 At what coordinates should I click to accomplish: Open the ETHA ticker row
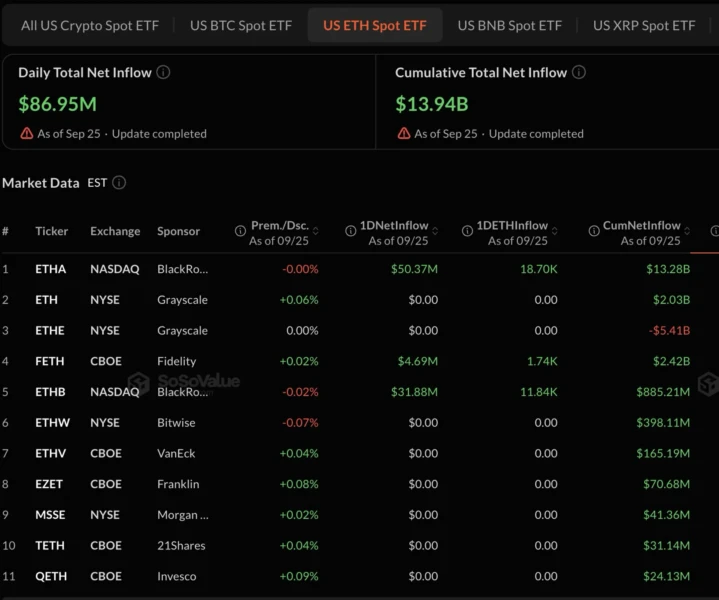50,269
